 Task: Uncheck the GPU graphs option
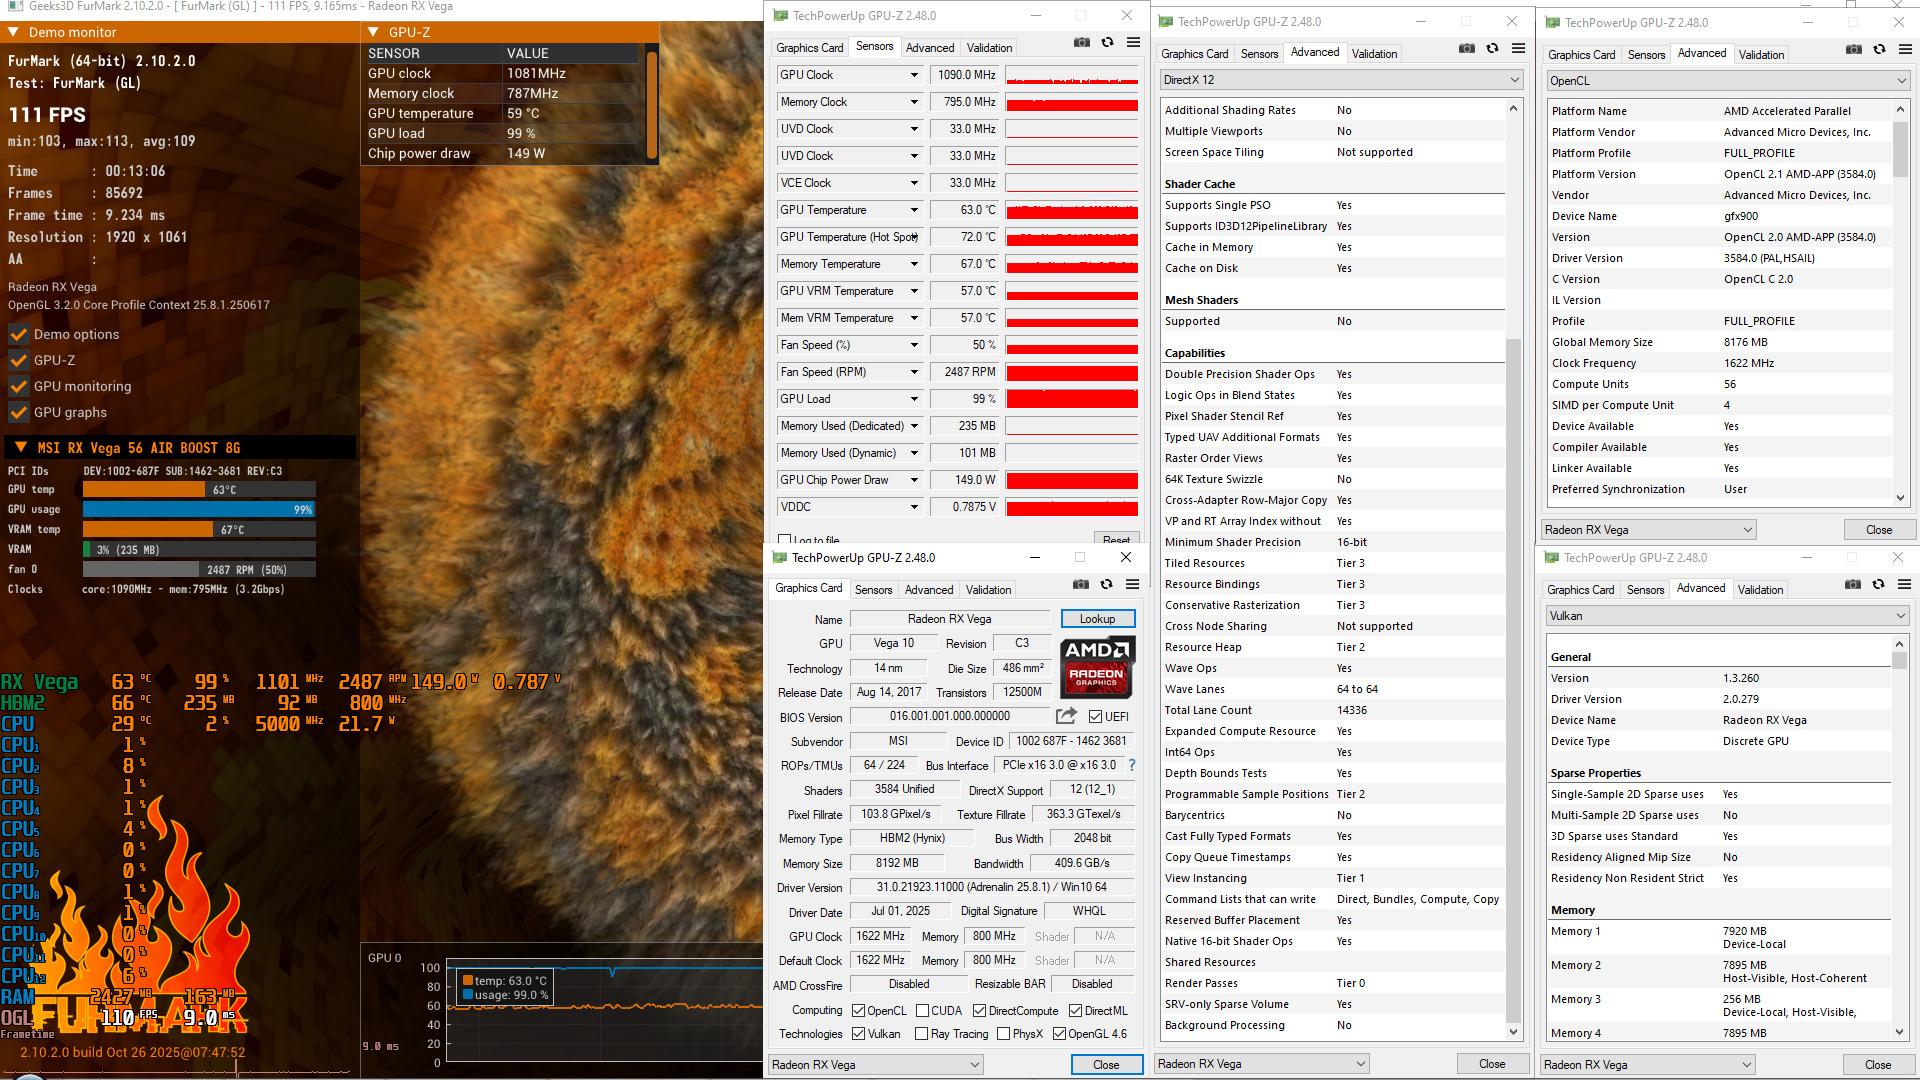coord(19,412)
